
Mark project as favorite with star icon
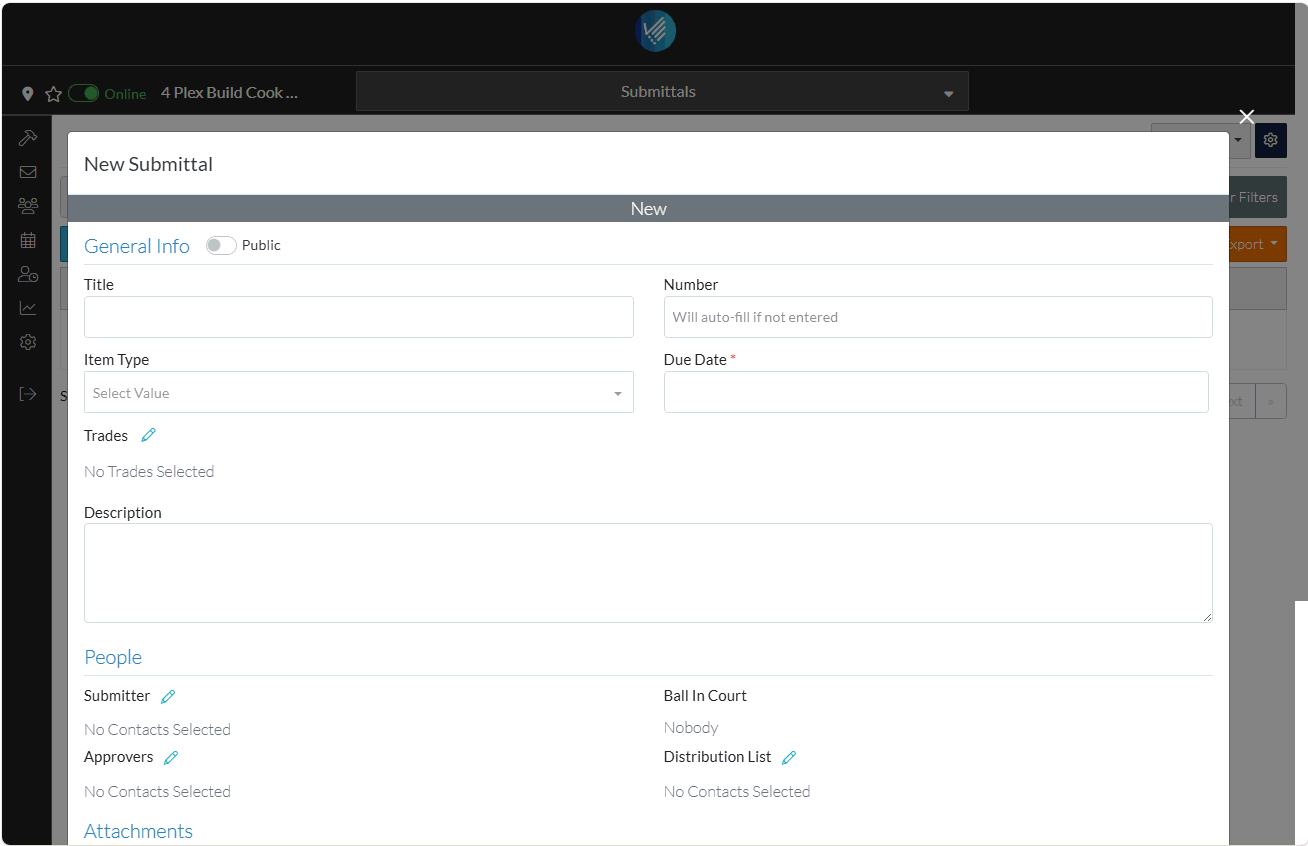pos(54,93)
